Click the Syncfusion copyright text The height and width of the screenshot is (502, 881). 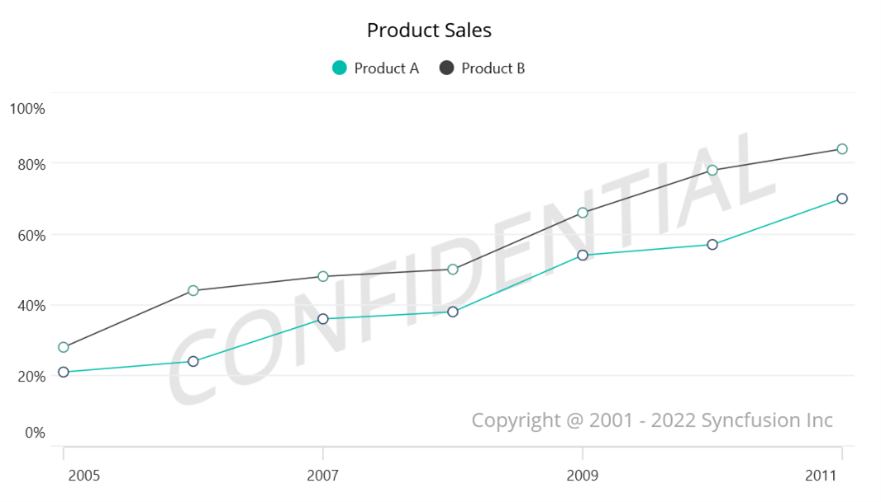pyautogui.click(x=652, y=420)
